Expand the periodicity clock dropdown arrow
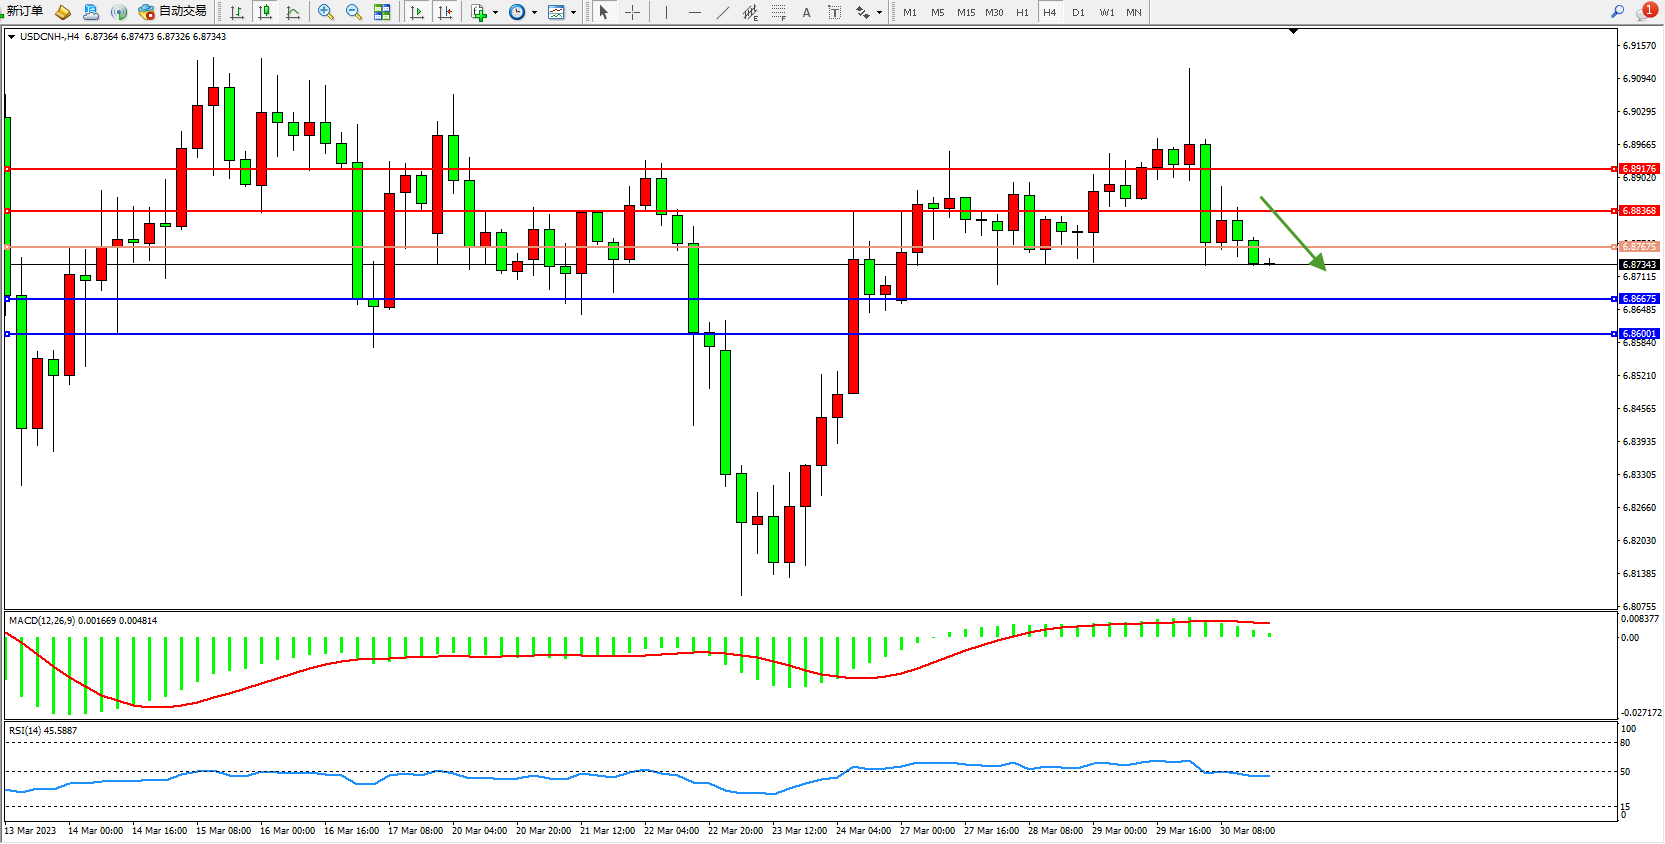1665x844 pixels. [534, 13]
